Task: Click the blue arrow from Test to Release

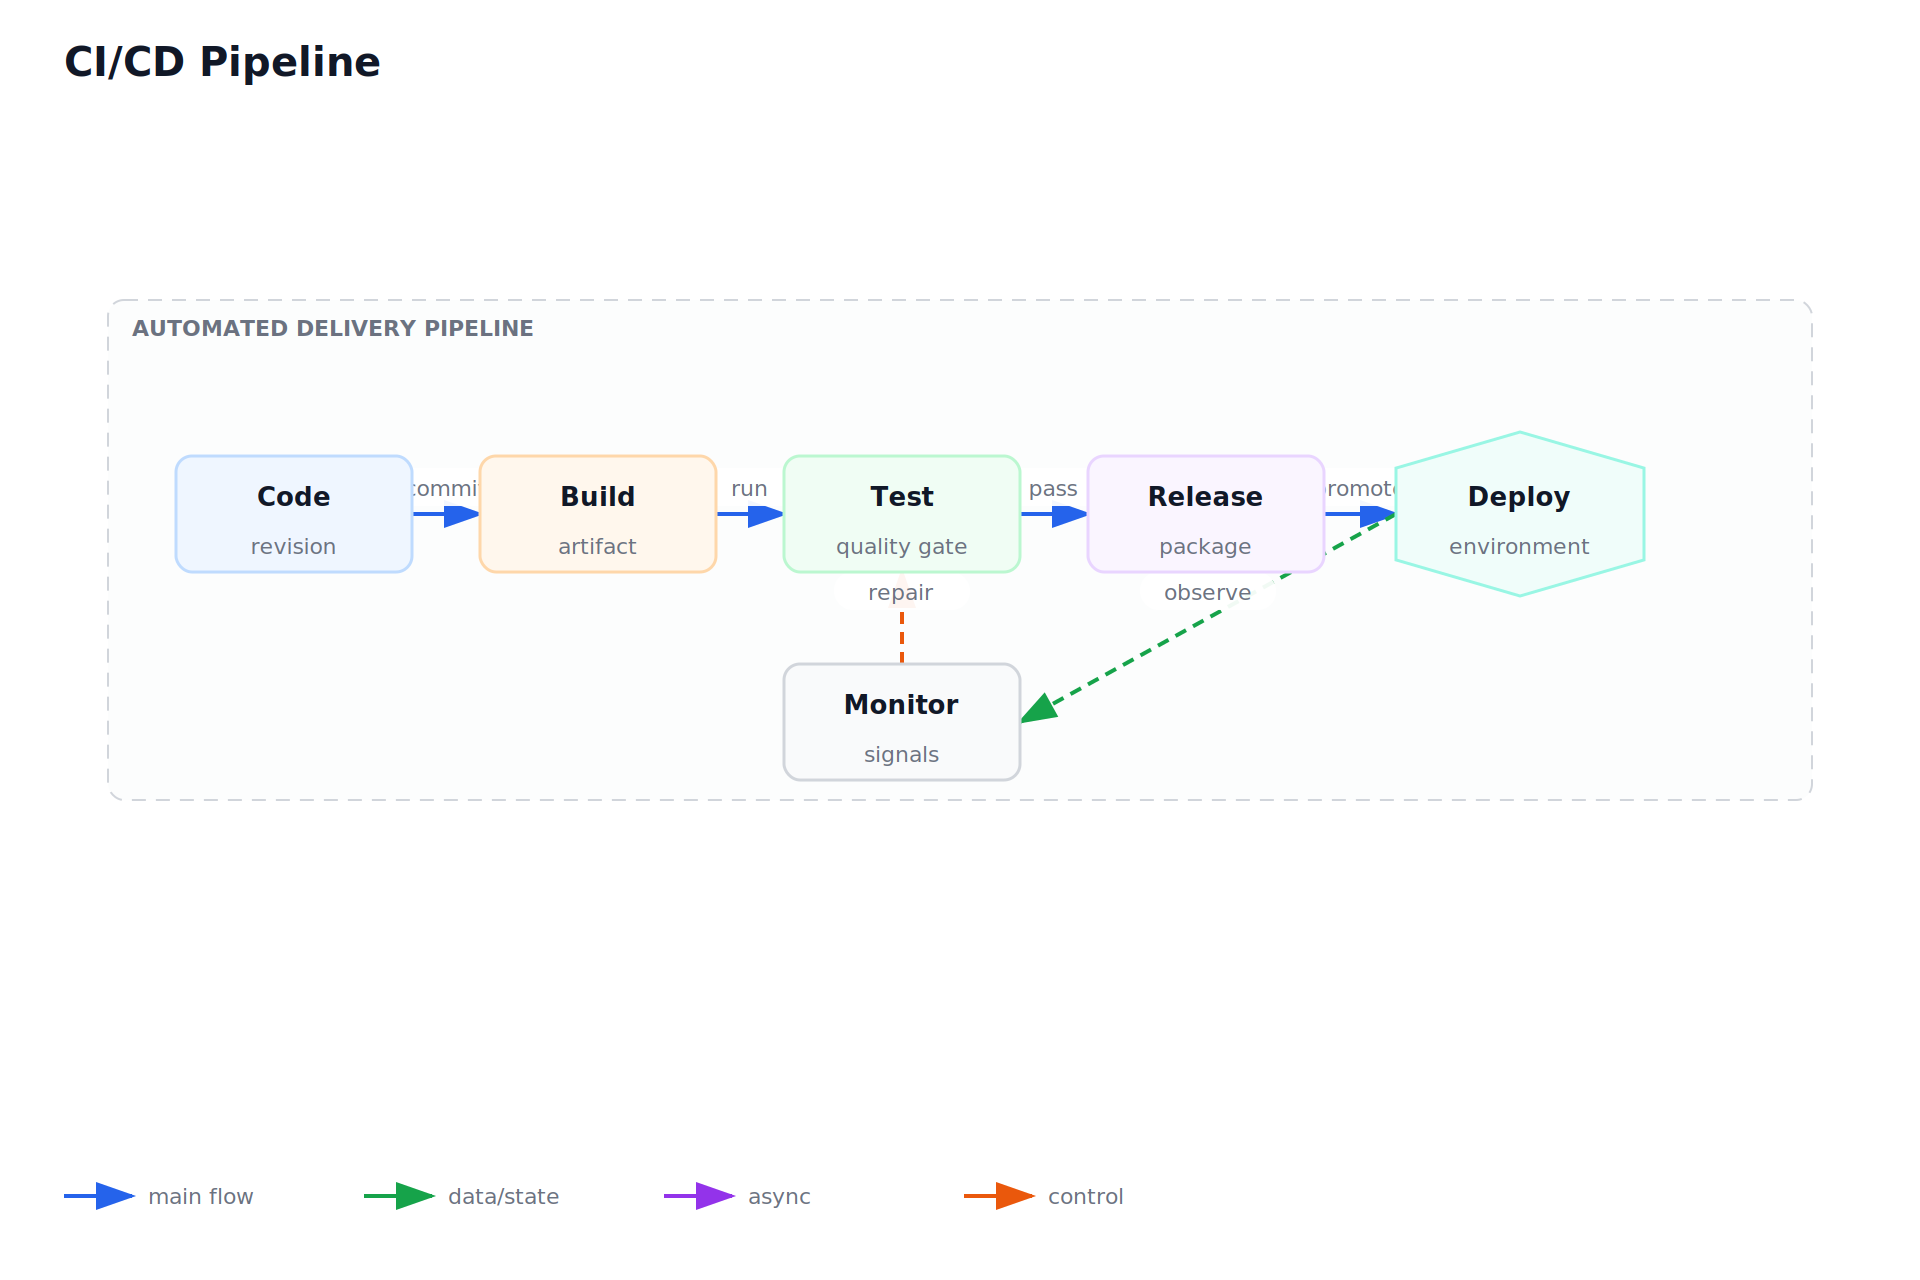Action: pyautogui.click(x=1054, y=515)
